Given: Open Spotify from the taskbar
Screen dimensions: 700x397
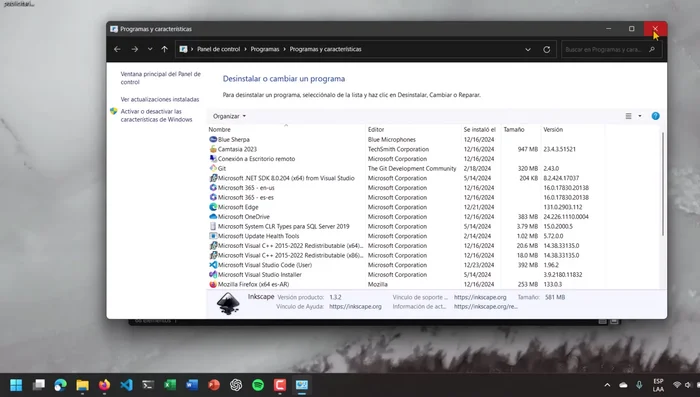Looking at the screenshot, I should 258,385.
